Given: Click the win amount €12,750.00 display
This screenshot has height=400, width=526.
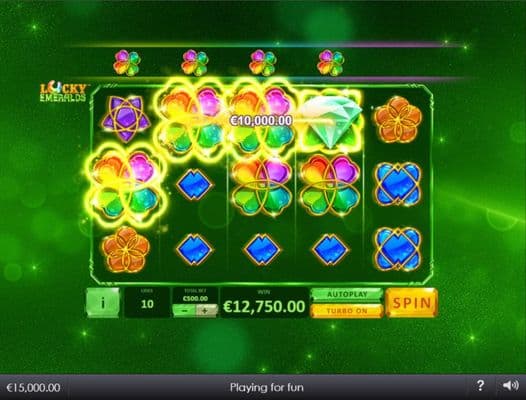Looking at the screenshot, I should [x=264, y=306].
